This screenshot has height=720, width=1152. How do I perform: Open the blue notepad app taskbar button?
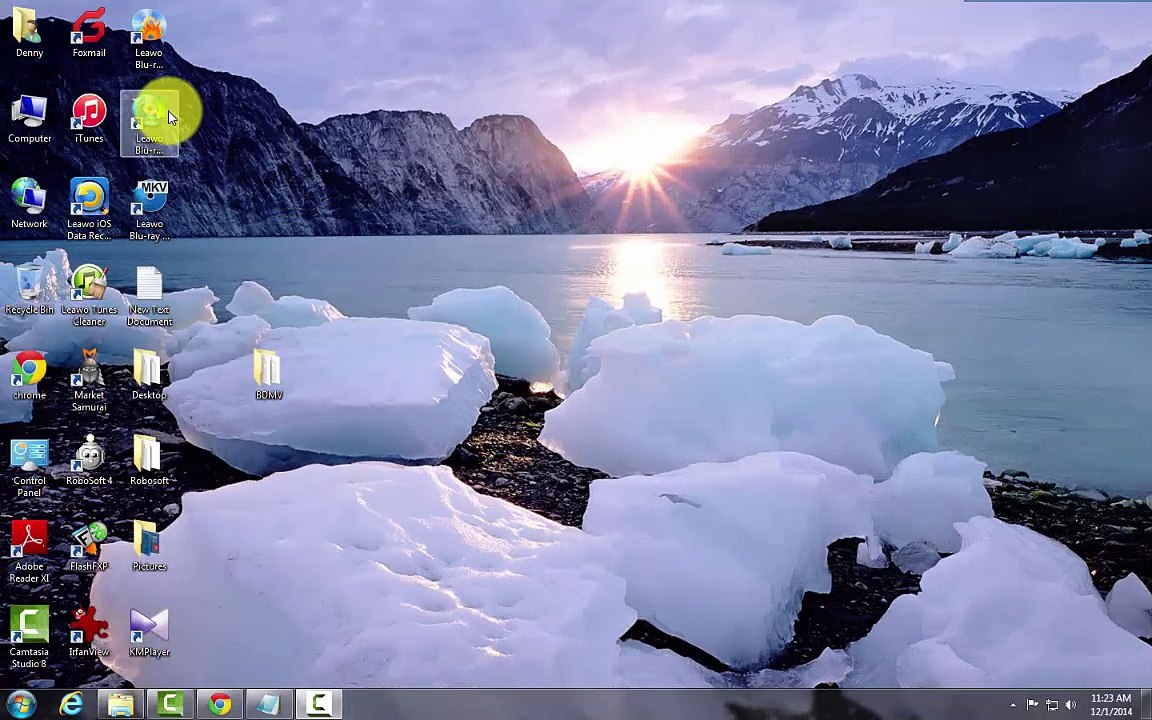click(x=268, y=704)
